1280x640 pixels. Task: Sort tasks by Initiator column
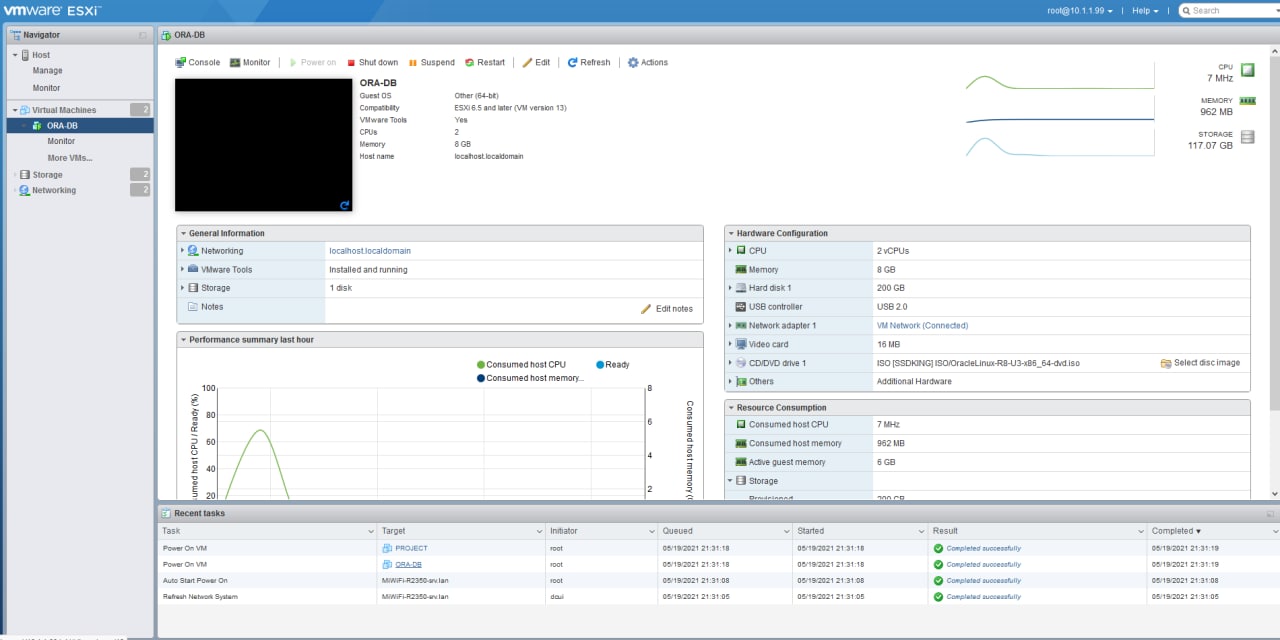pos(601,531)
